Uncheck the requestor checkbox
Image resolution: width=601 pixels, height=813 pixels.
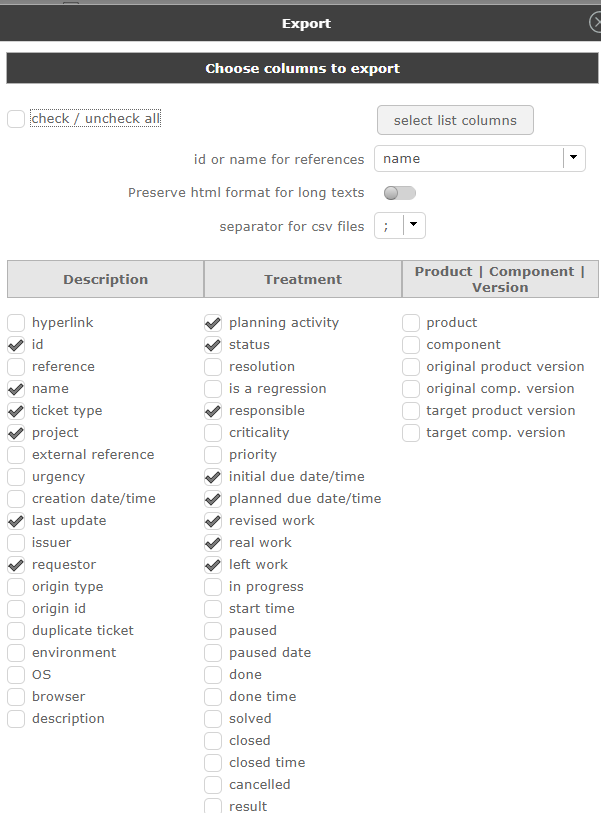(16, 565)
